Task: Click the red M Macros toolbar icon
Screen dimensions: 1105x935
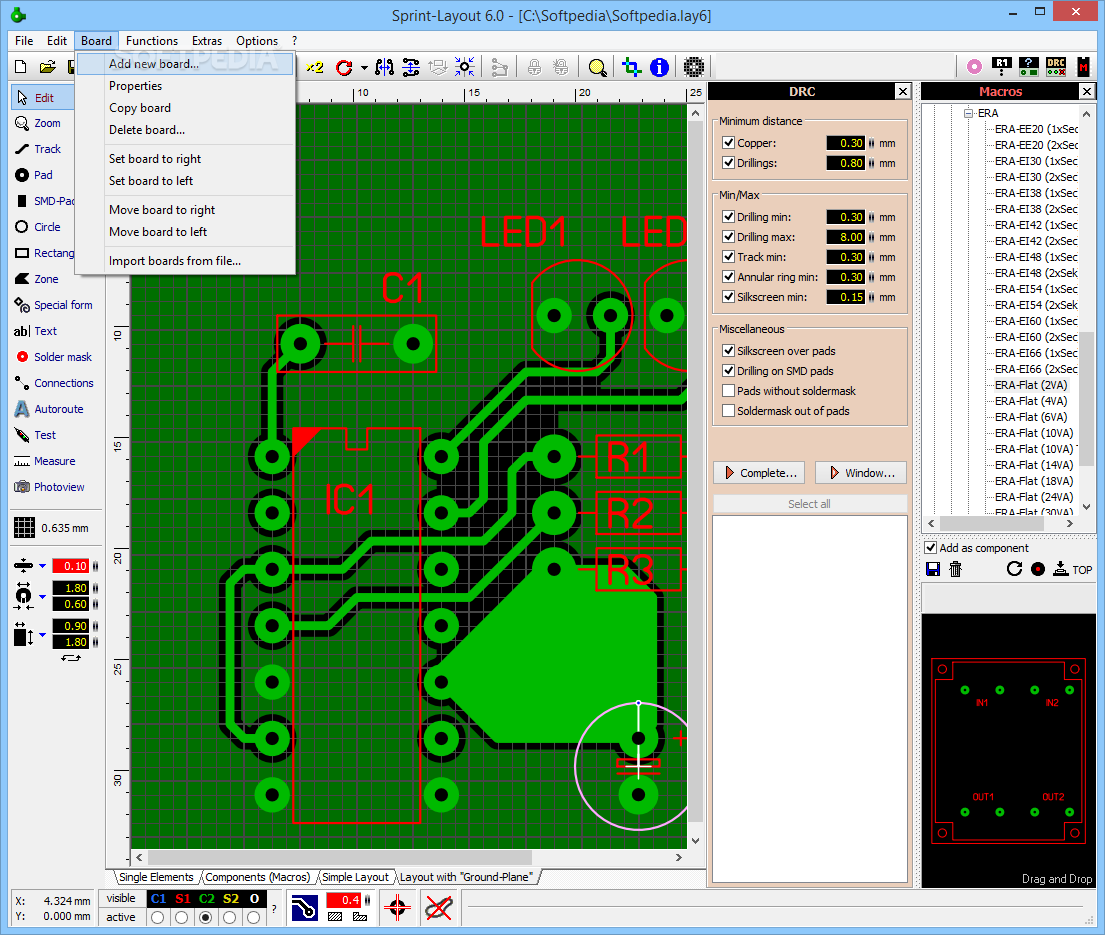Action: (1083, 67)
